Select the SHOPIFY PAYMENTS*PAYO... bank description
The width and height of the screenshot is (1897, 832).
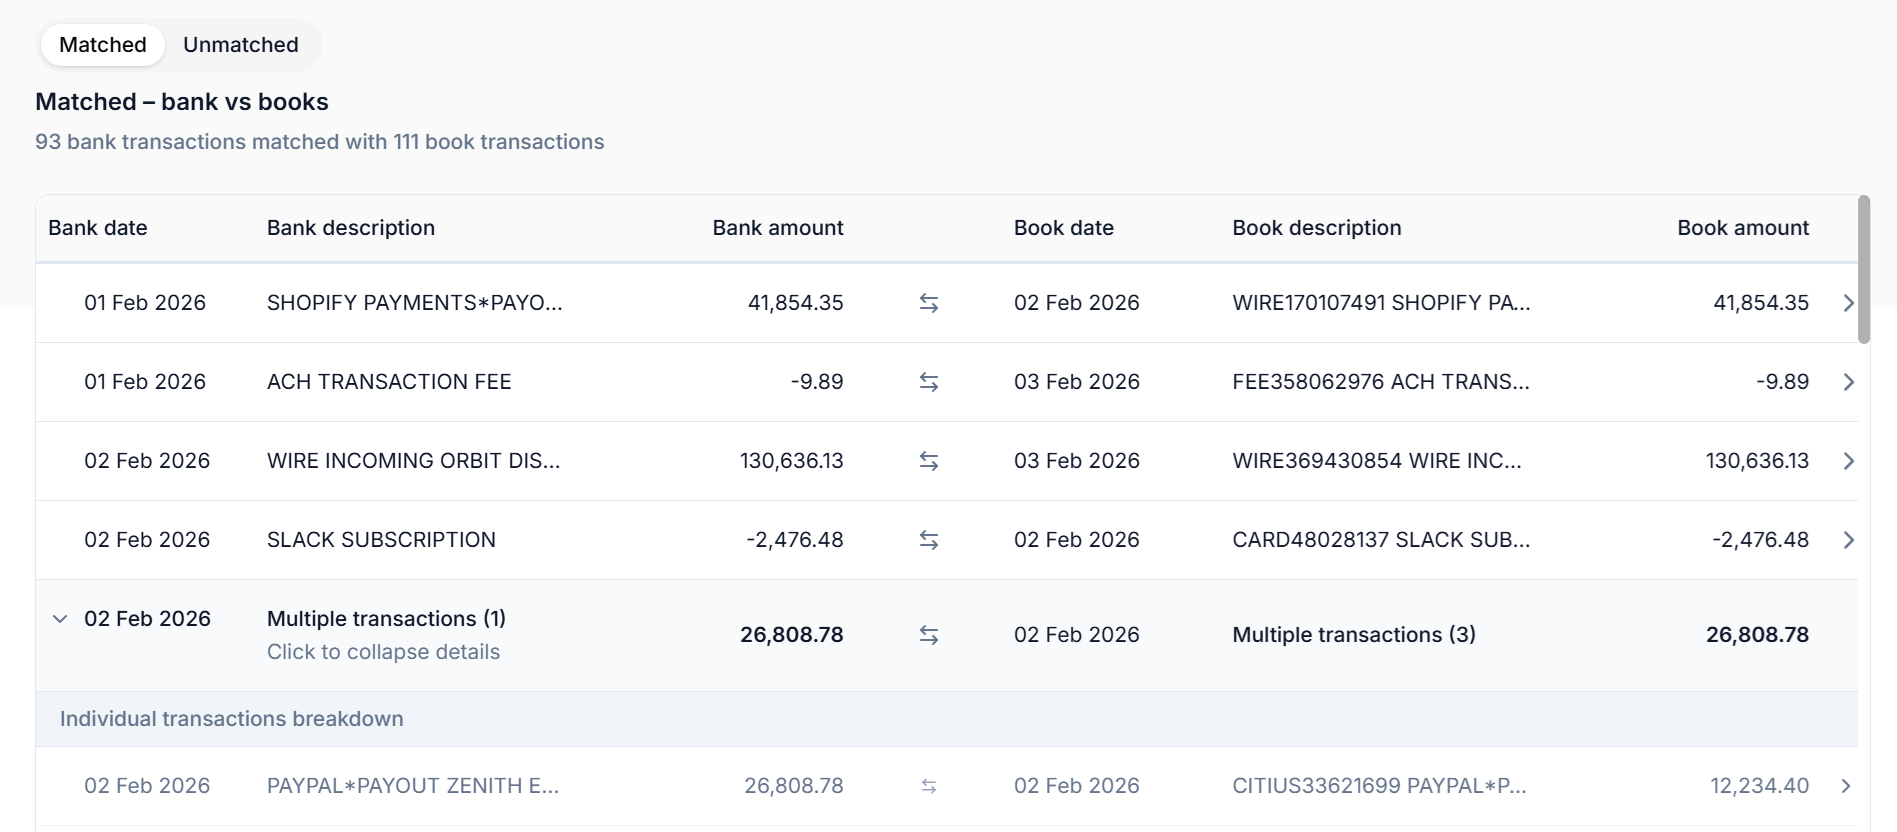point(414,303)
